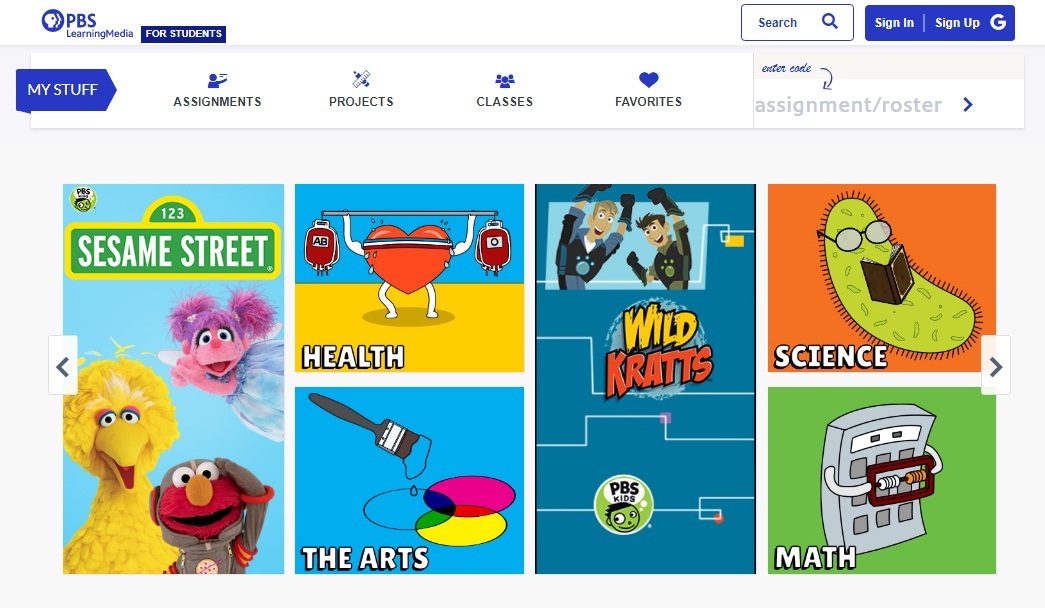Open the FOR STUDENTS label

pos(183,34)
